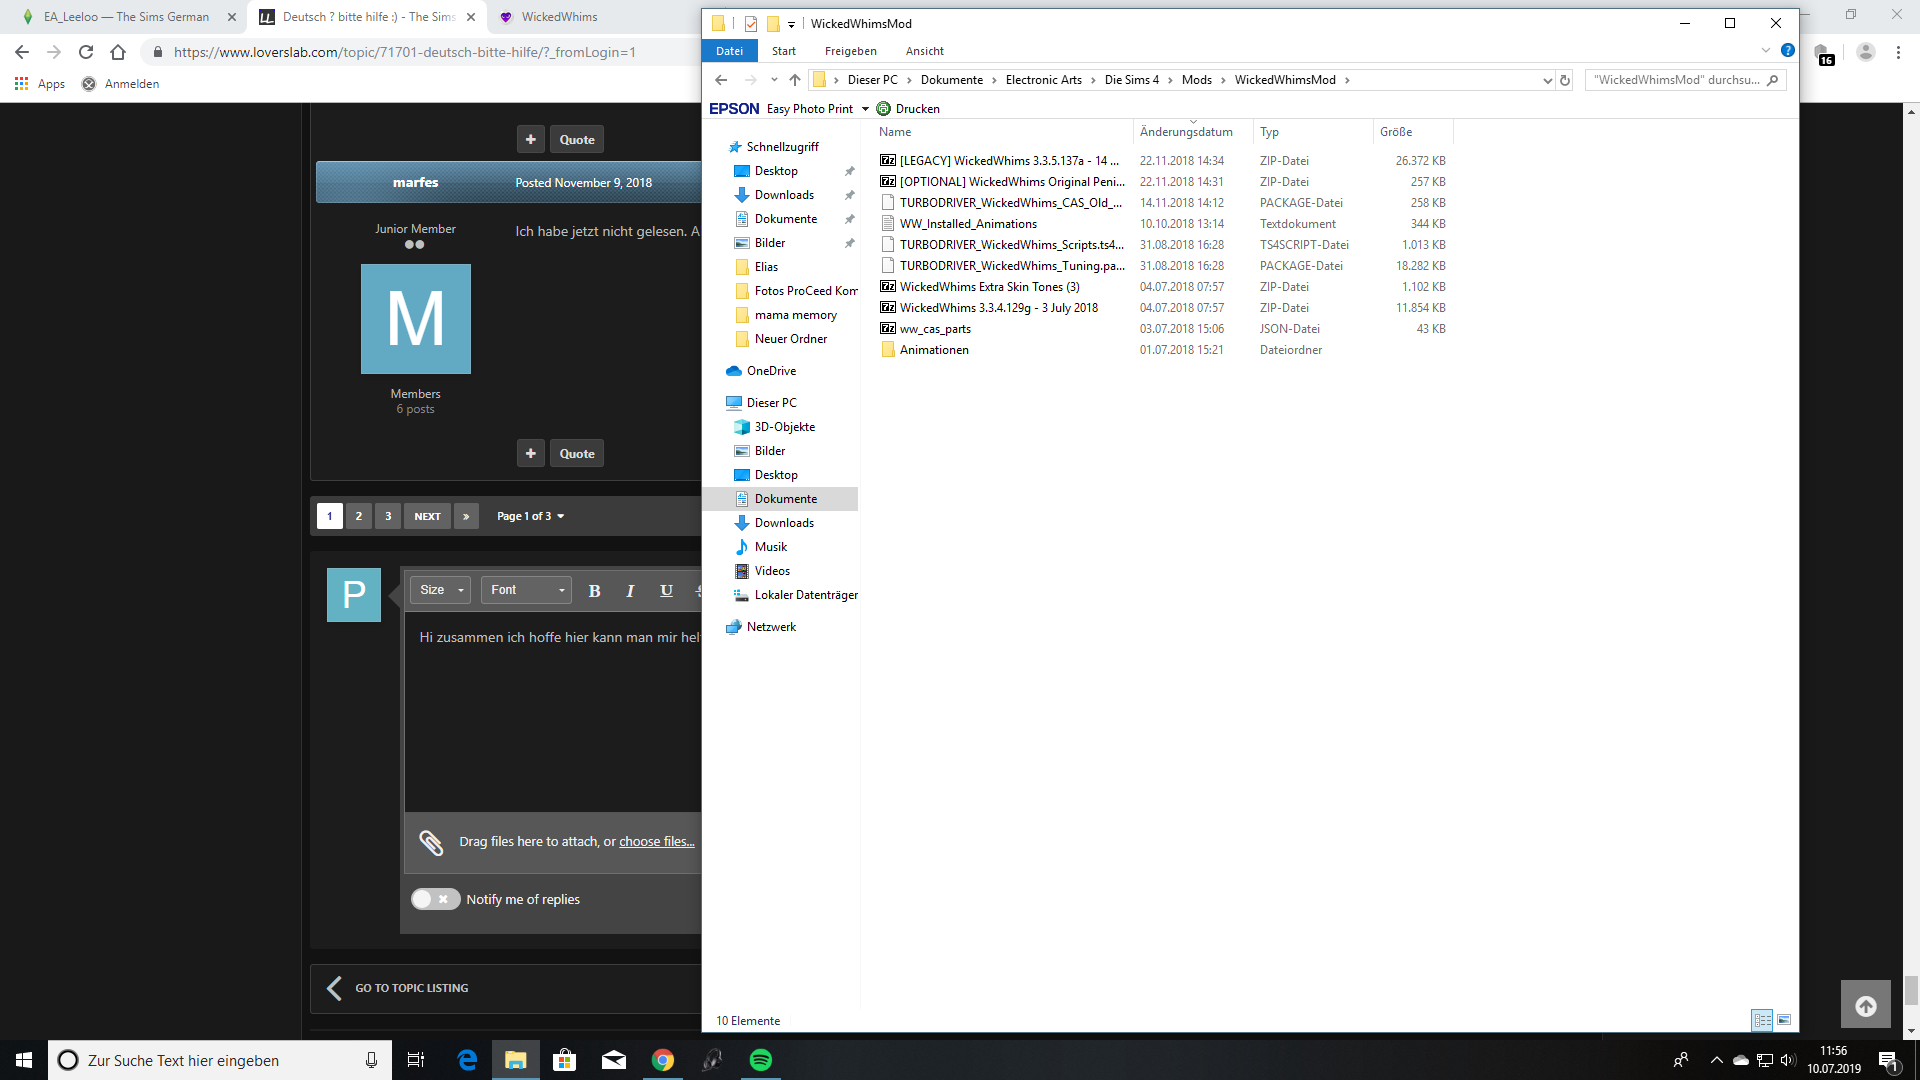Click Quote button under marfes post

pos(577,453)
